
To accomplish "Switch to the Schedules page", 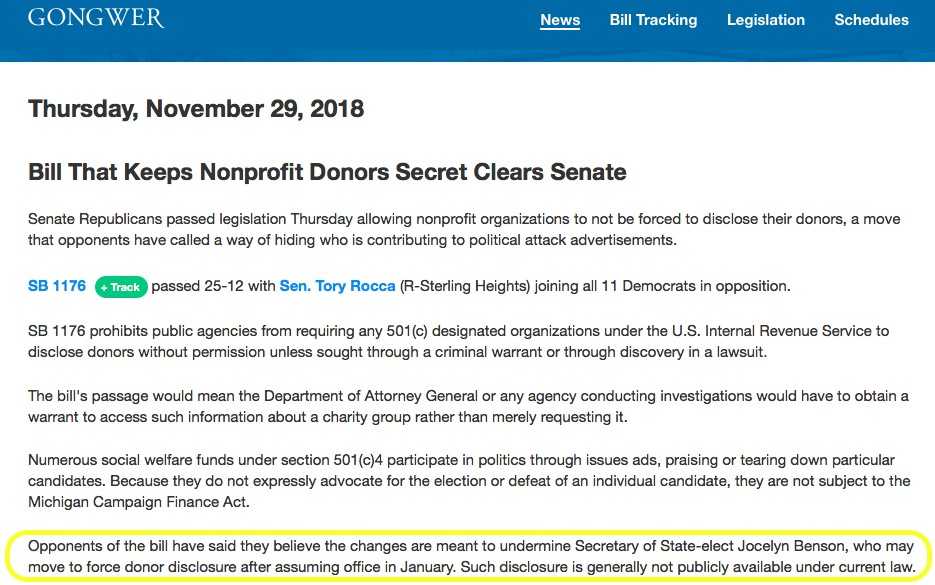I will pyautogui.click(x=871, y=20).
